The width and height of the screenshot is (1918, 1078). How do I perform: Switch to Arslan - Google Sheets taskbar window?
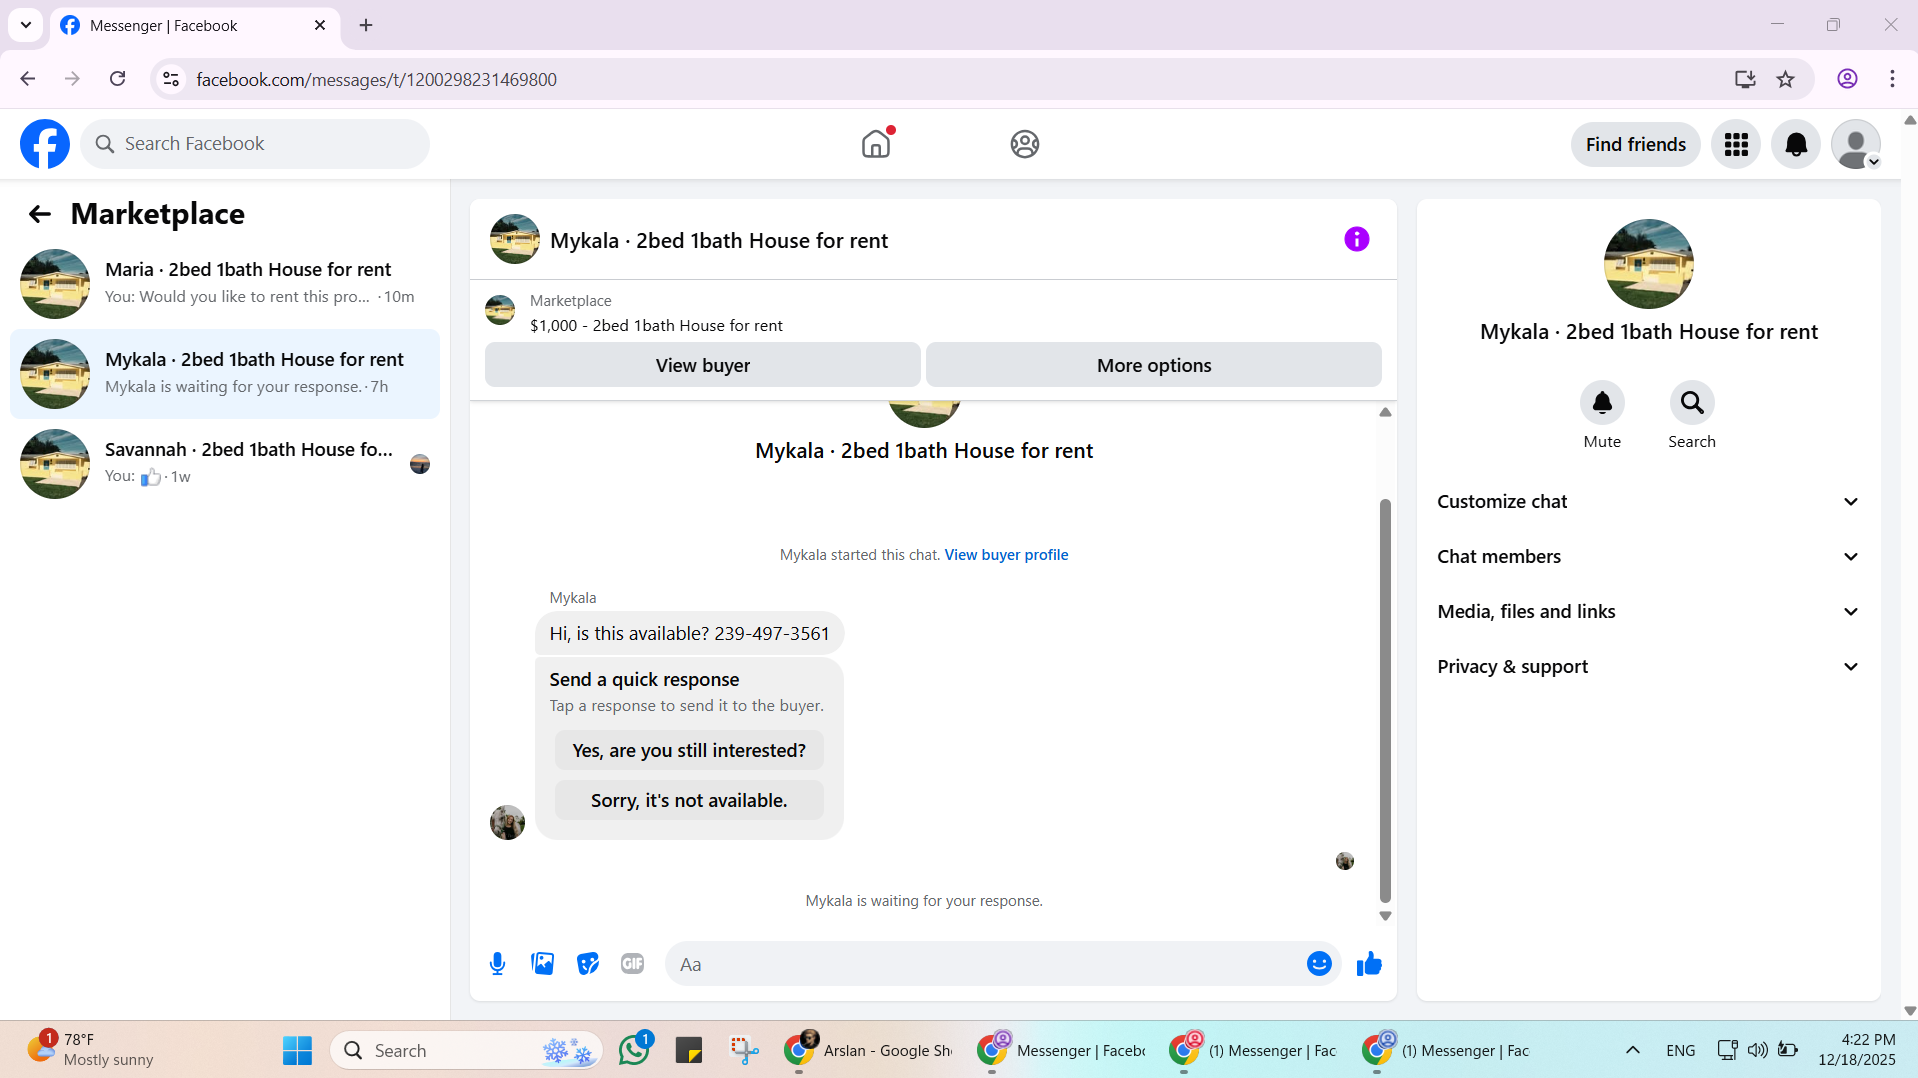click(868, 1051)
